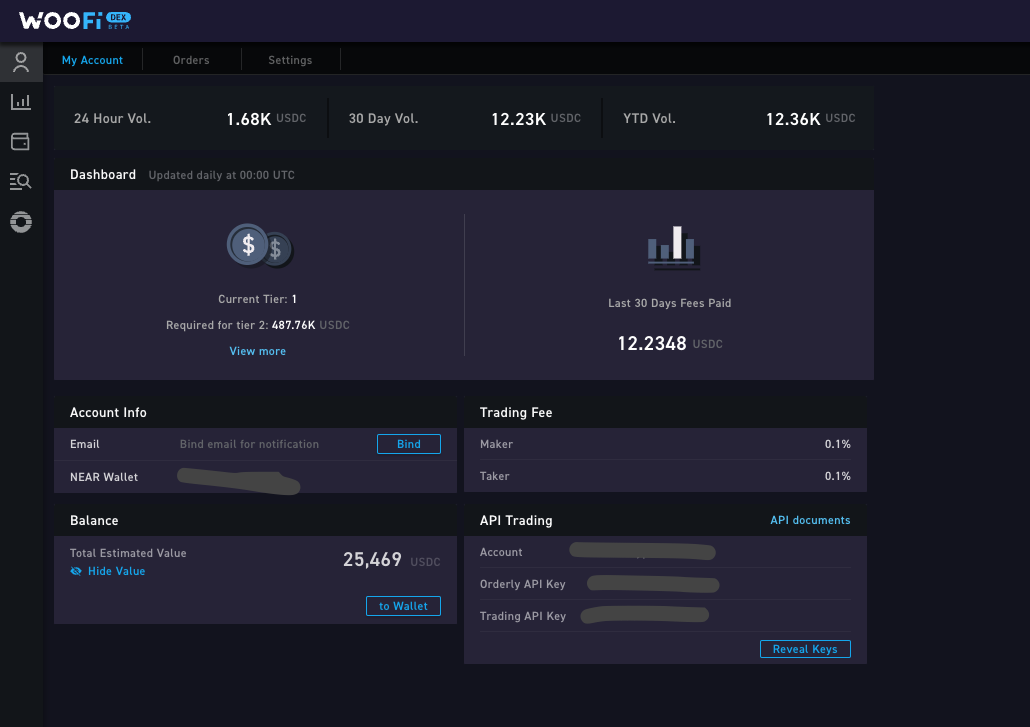Click the user account sidebar icon

21,63
